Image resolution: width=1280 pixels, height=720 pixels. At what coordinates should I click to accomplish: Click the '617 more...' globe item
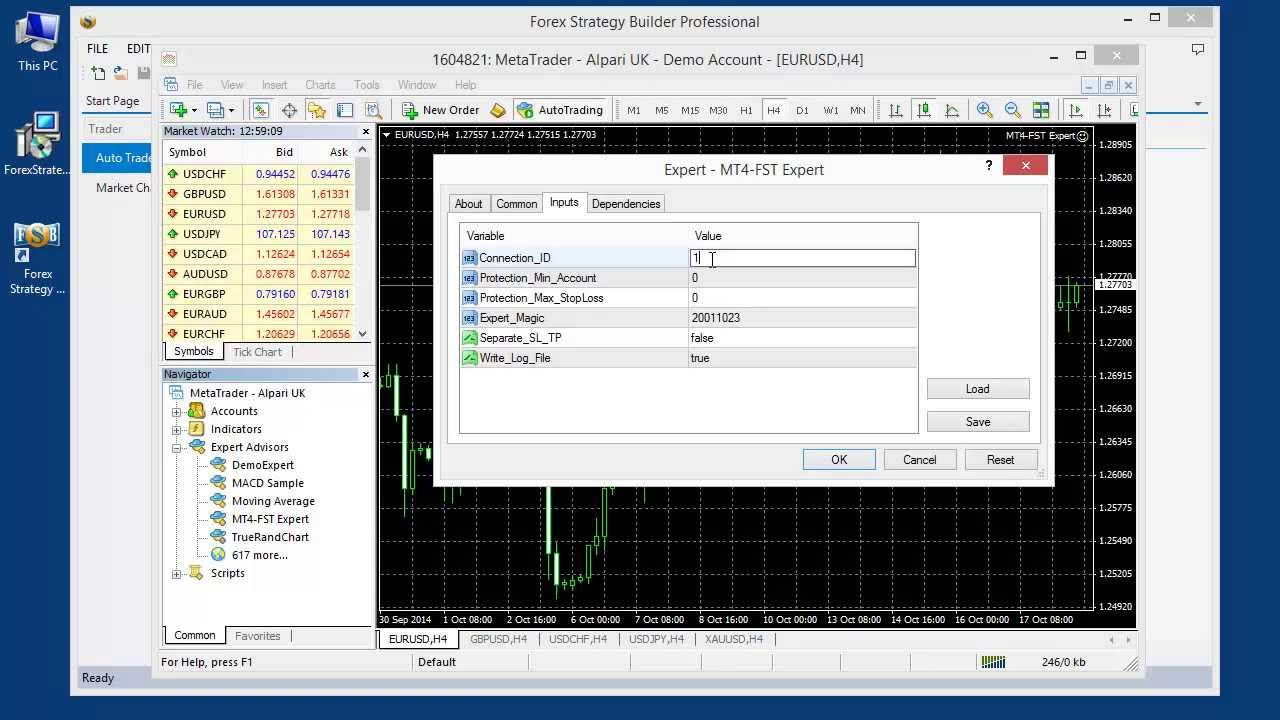[x=259, y=555]
